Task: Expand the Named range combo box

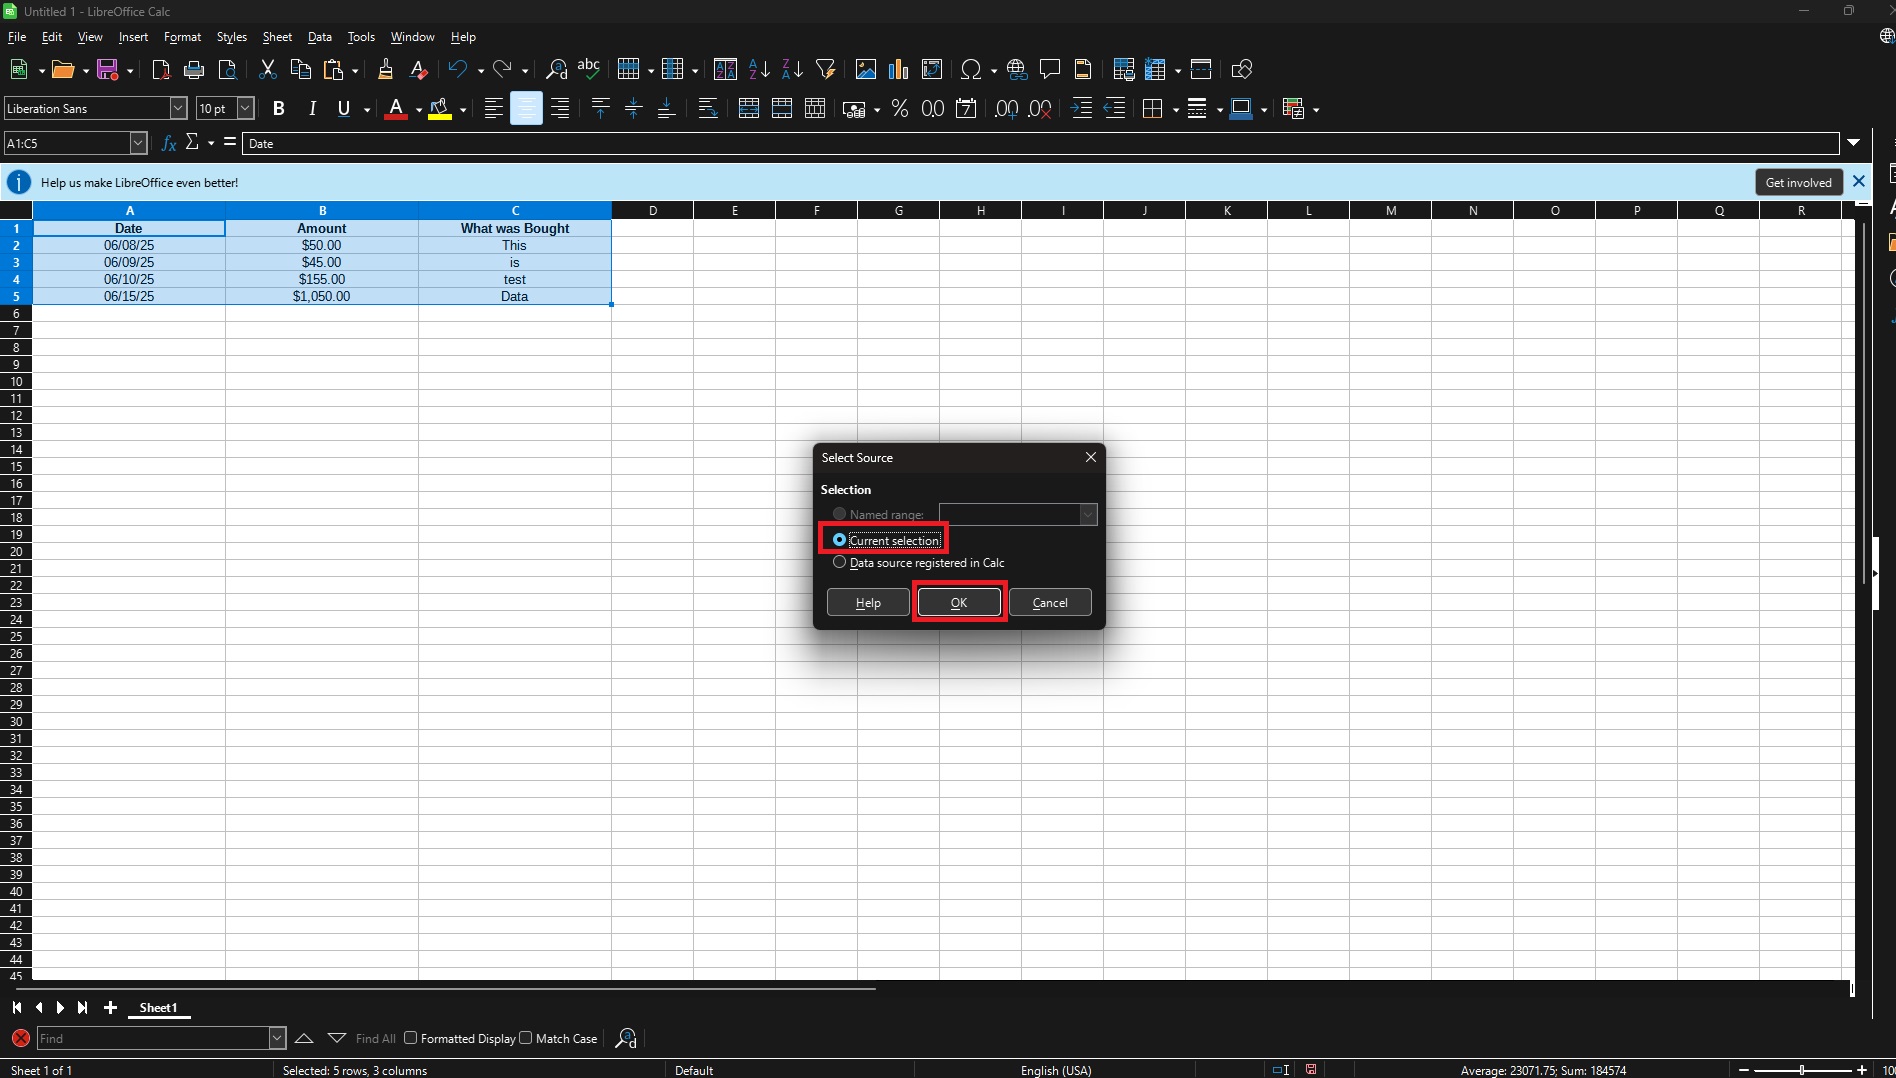Action: click(x=1088, y=514)
